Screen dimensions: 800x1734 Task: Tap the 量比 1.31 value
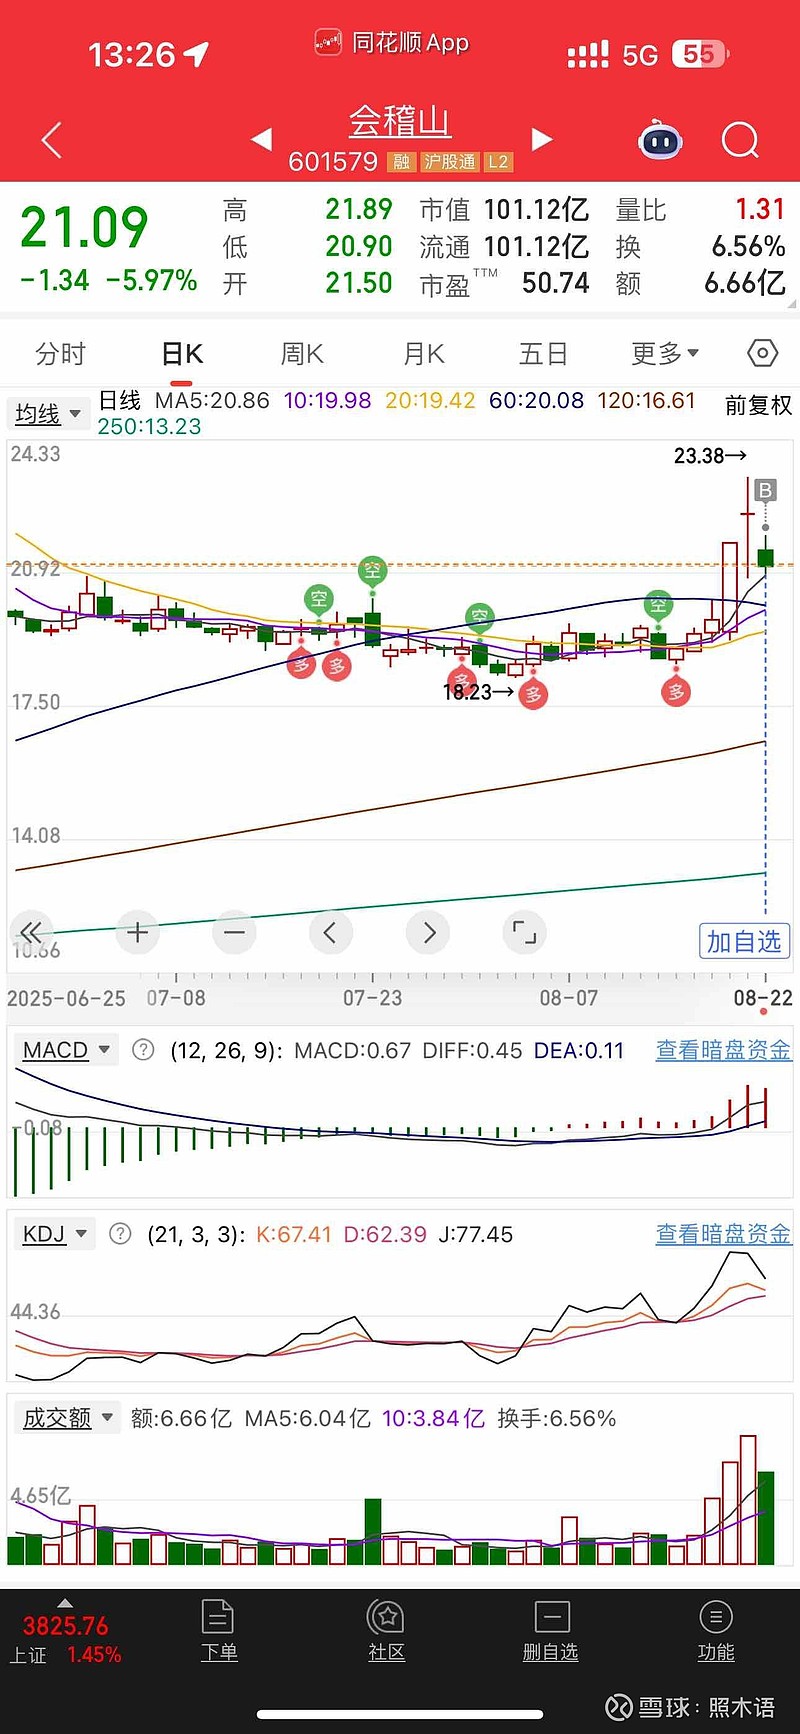pos(700,210)
